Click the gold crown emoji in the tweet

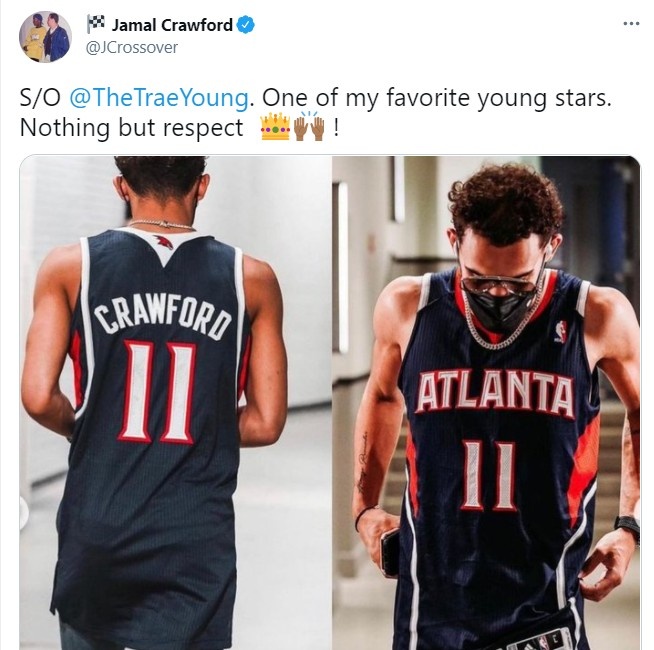[275, 126]
